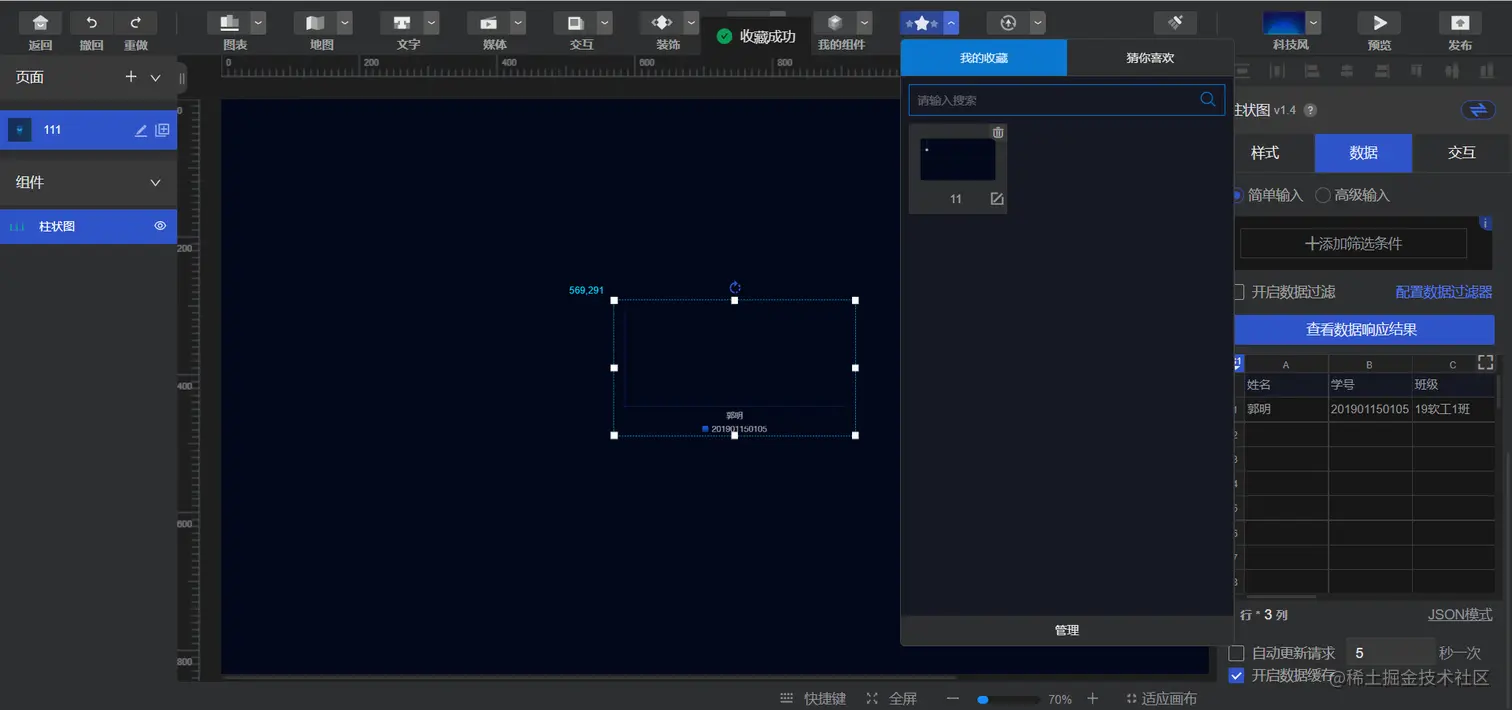Open the 文字 text components icon
The image size is (1512, 710).
[x=402, y=23]
